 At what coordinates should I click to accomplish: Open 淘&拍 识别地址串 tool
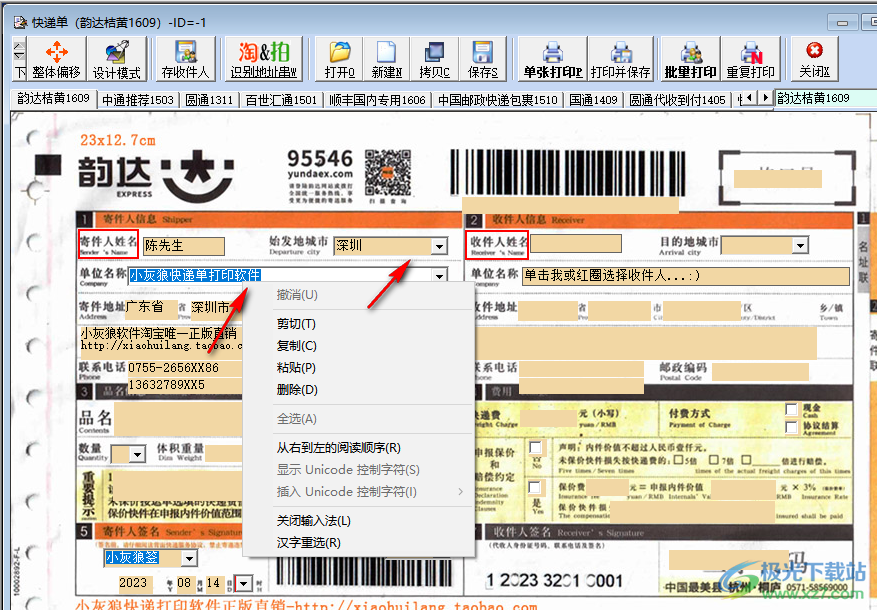[x=263, y=59]
